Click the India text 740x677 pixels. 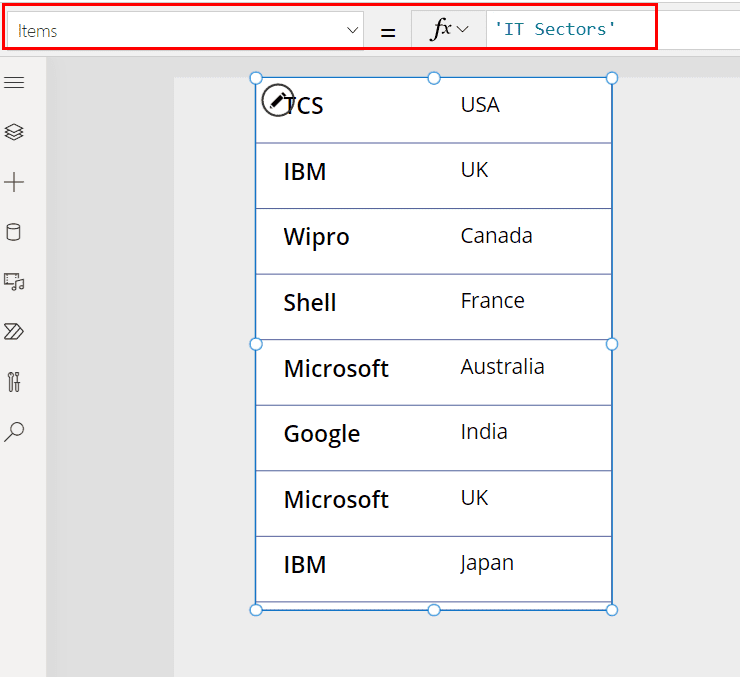484,432
